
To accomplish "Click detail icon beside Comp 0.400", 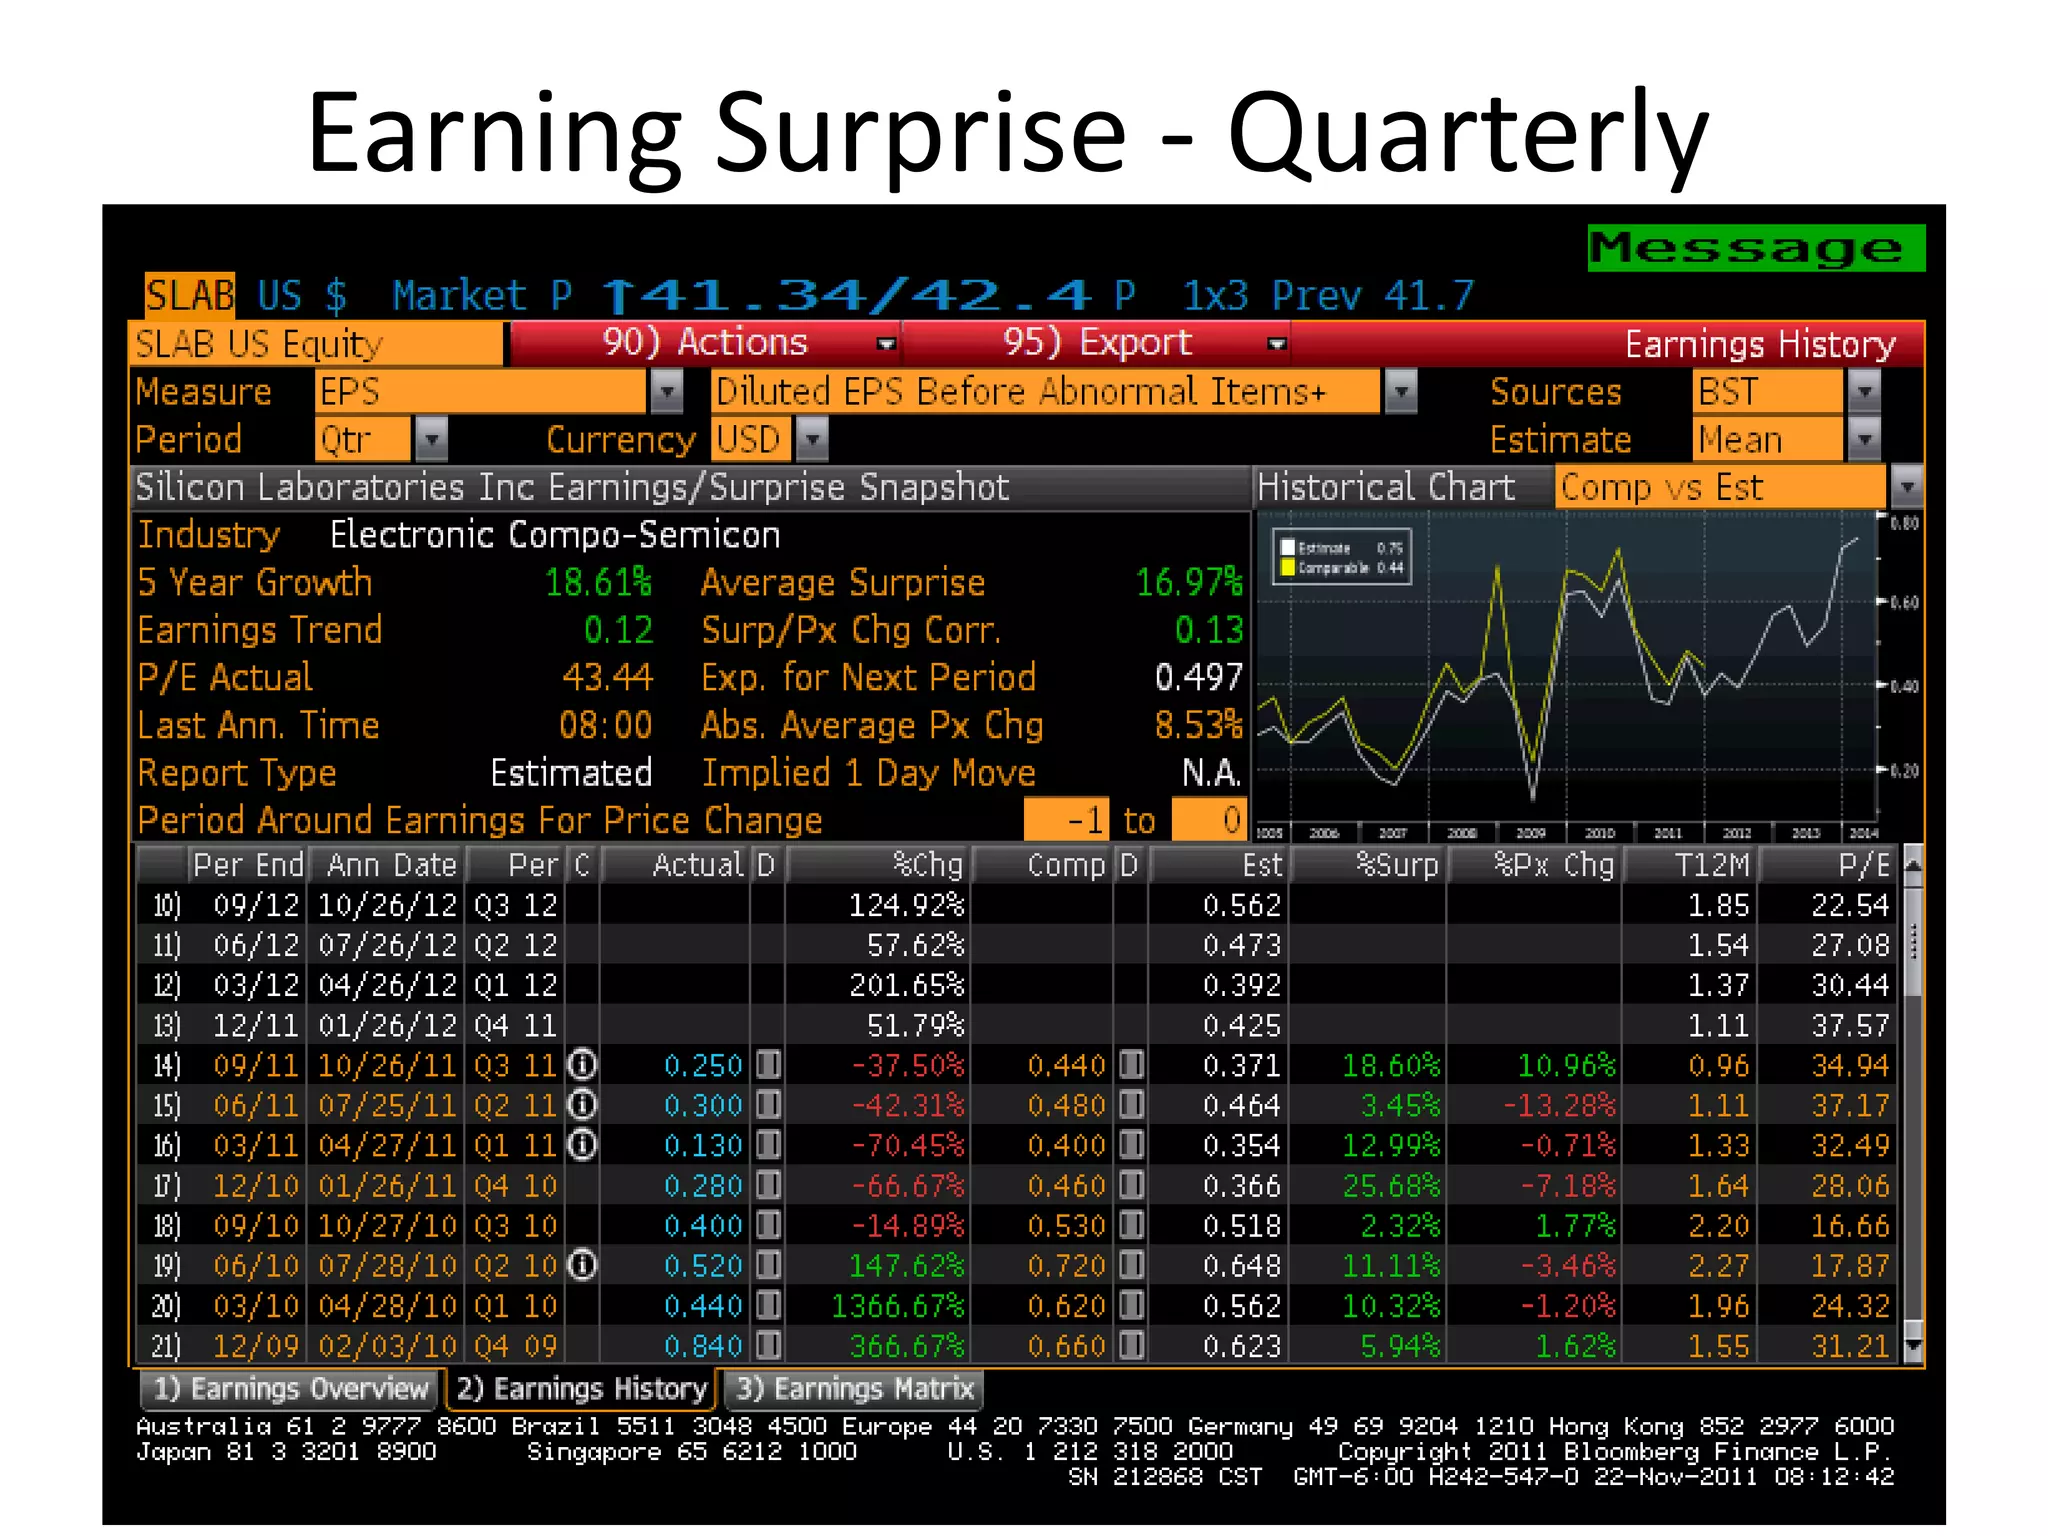I will 1131,1145.
